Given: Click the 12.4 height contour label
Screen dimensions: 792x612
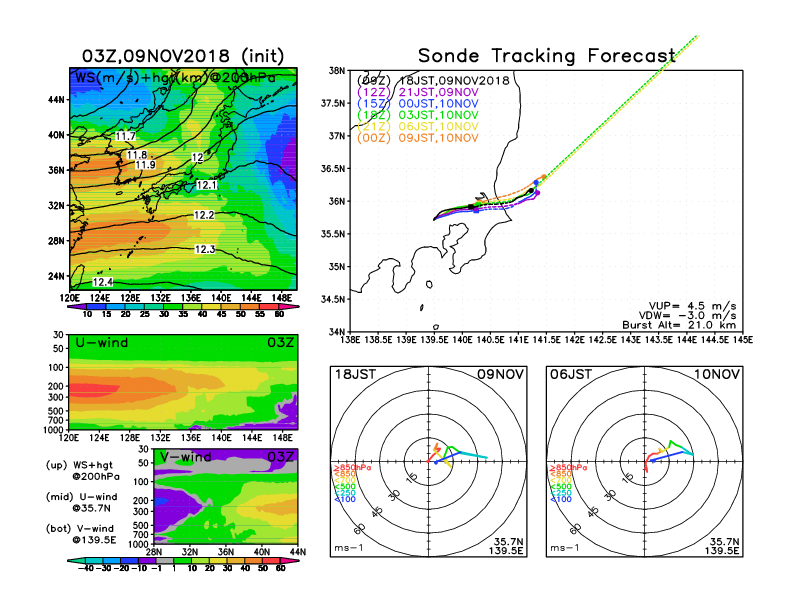Looking at the screenshot, I should [103, 282].
